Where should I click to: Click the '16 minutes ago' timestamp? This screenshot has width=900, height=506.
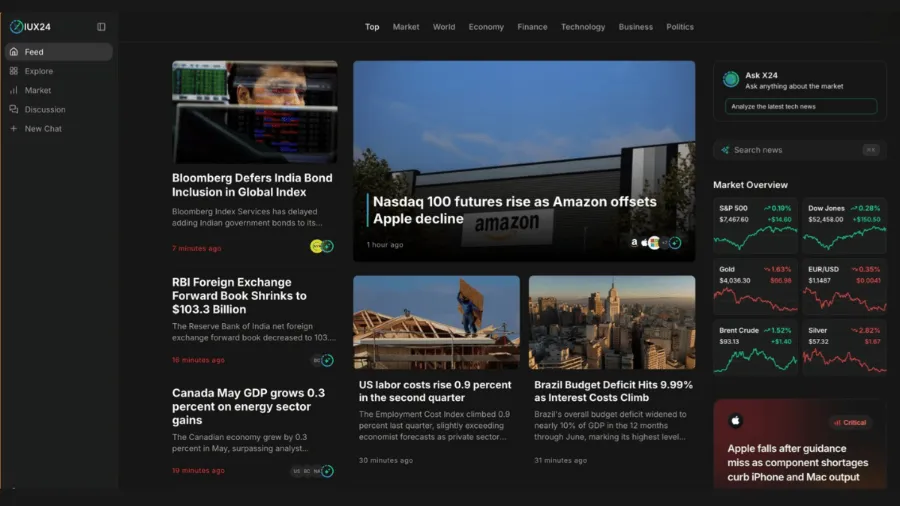[x=198, y=360]
